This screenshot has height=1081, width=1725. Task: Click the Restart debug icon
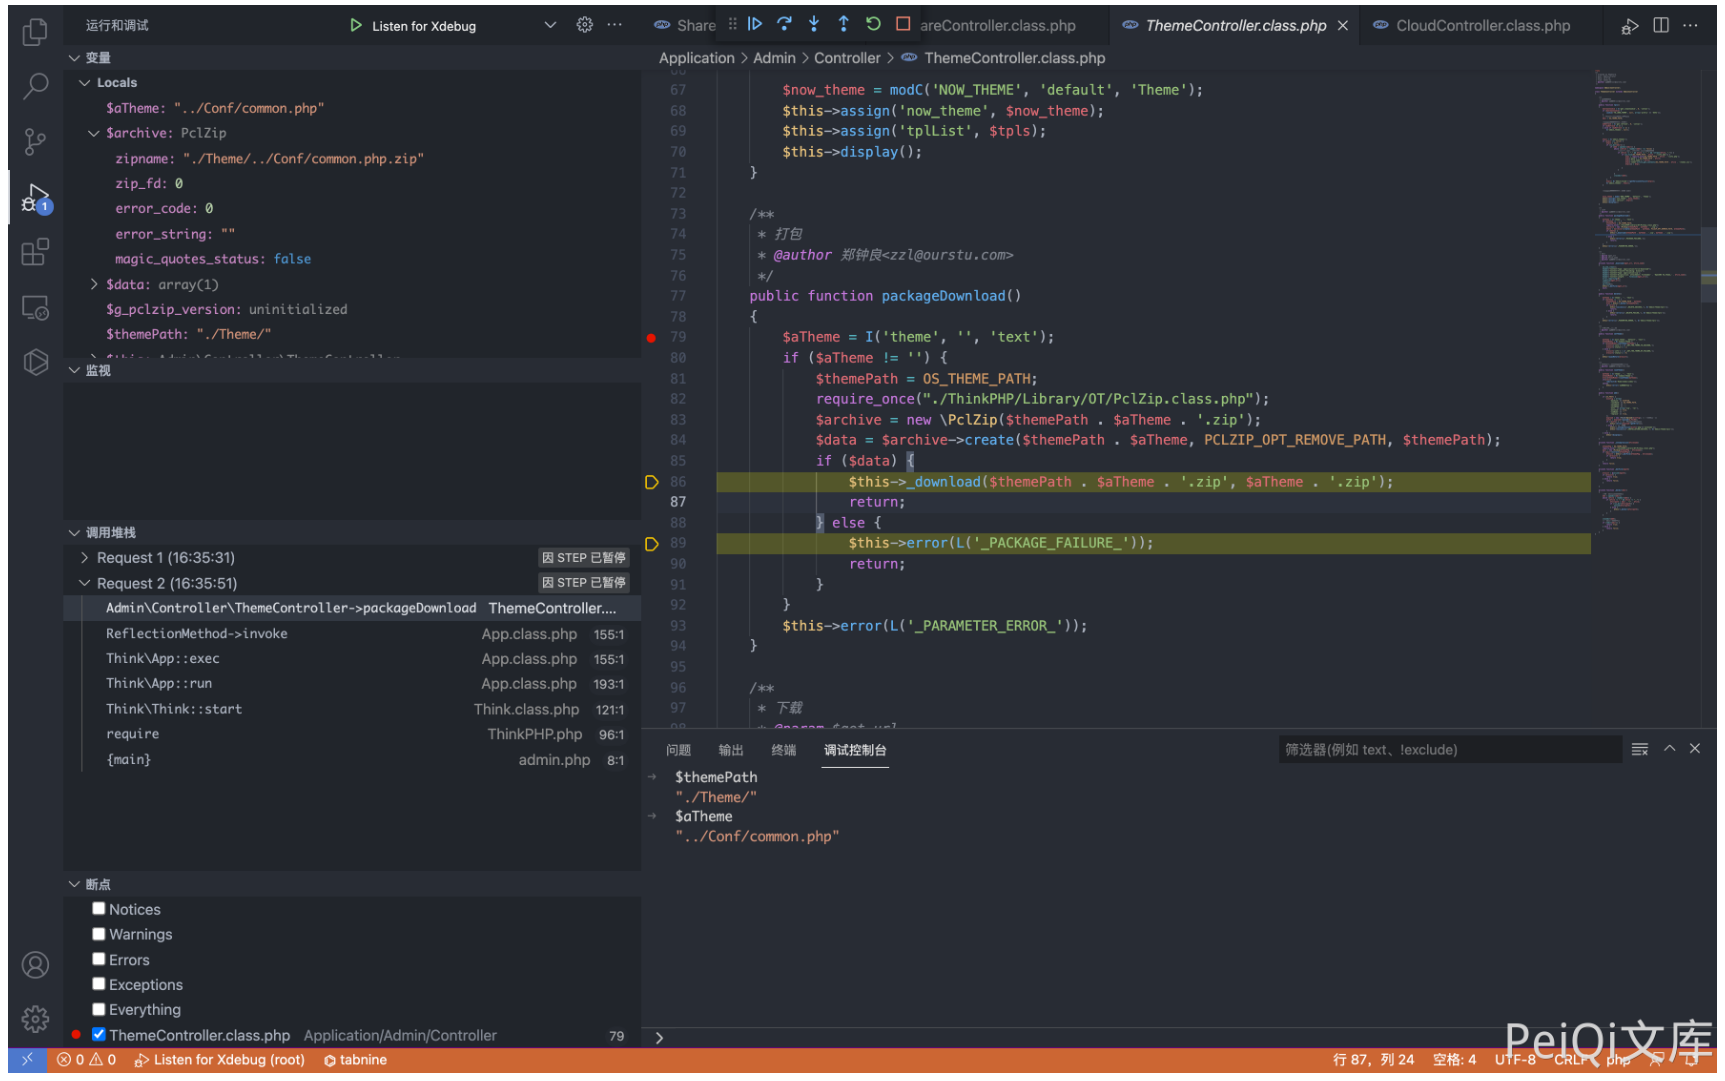click(x=873, y=24)
